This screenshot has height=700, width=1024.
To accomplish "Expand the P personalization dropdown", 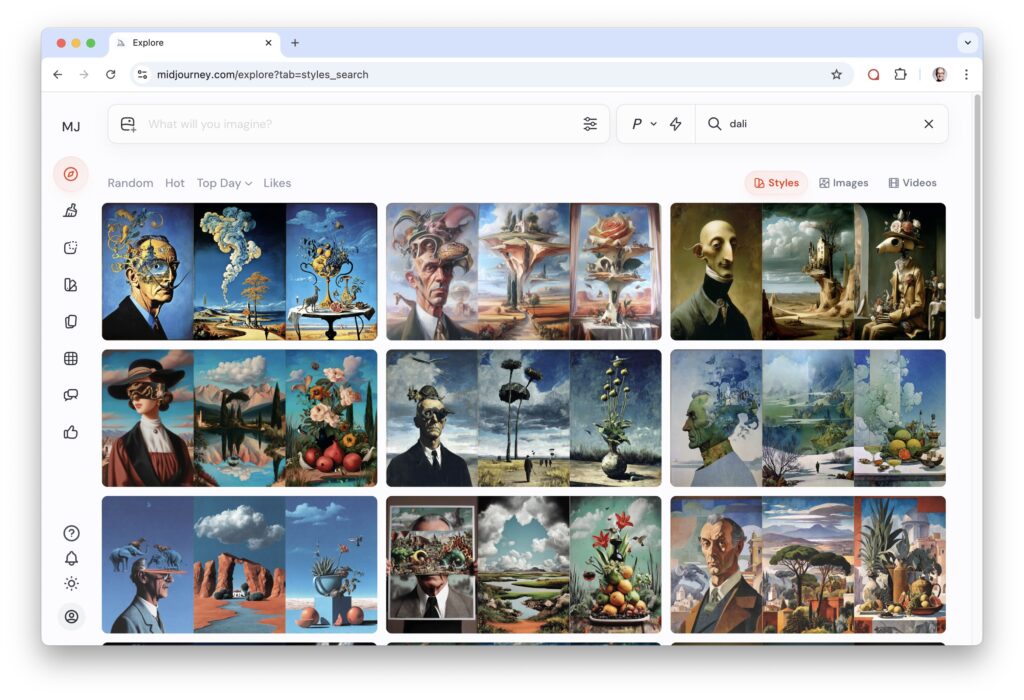I will pyautogui.click(x=643, y=124).
